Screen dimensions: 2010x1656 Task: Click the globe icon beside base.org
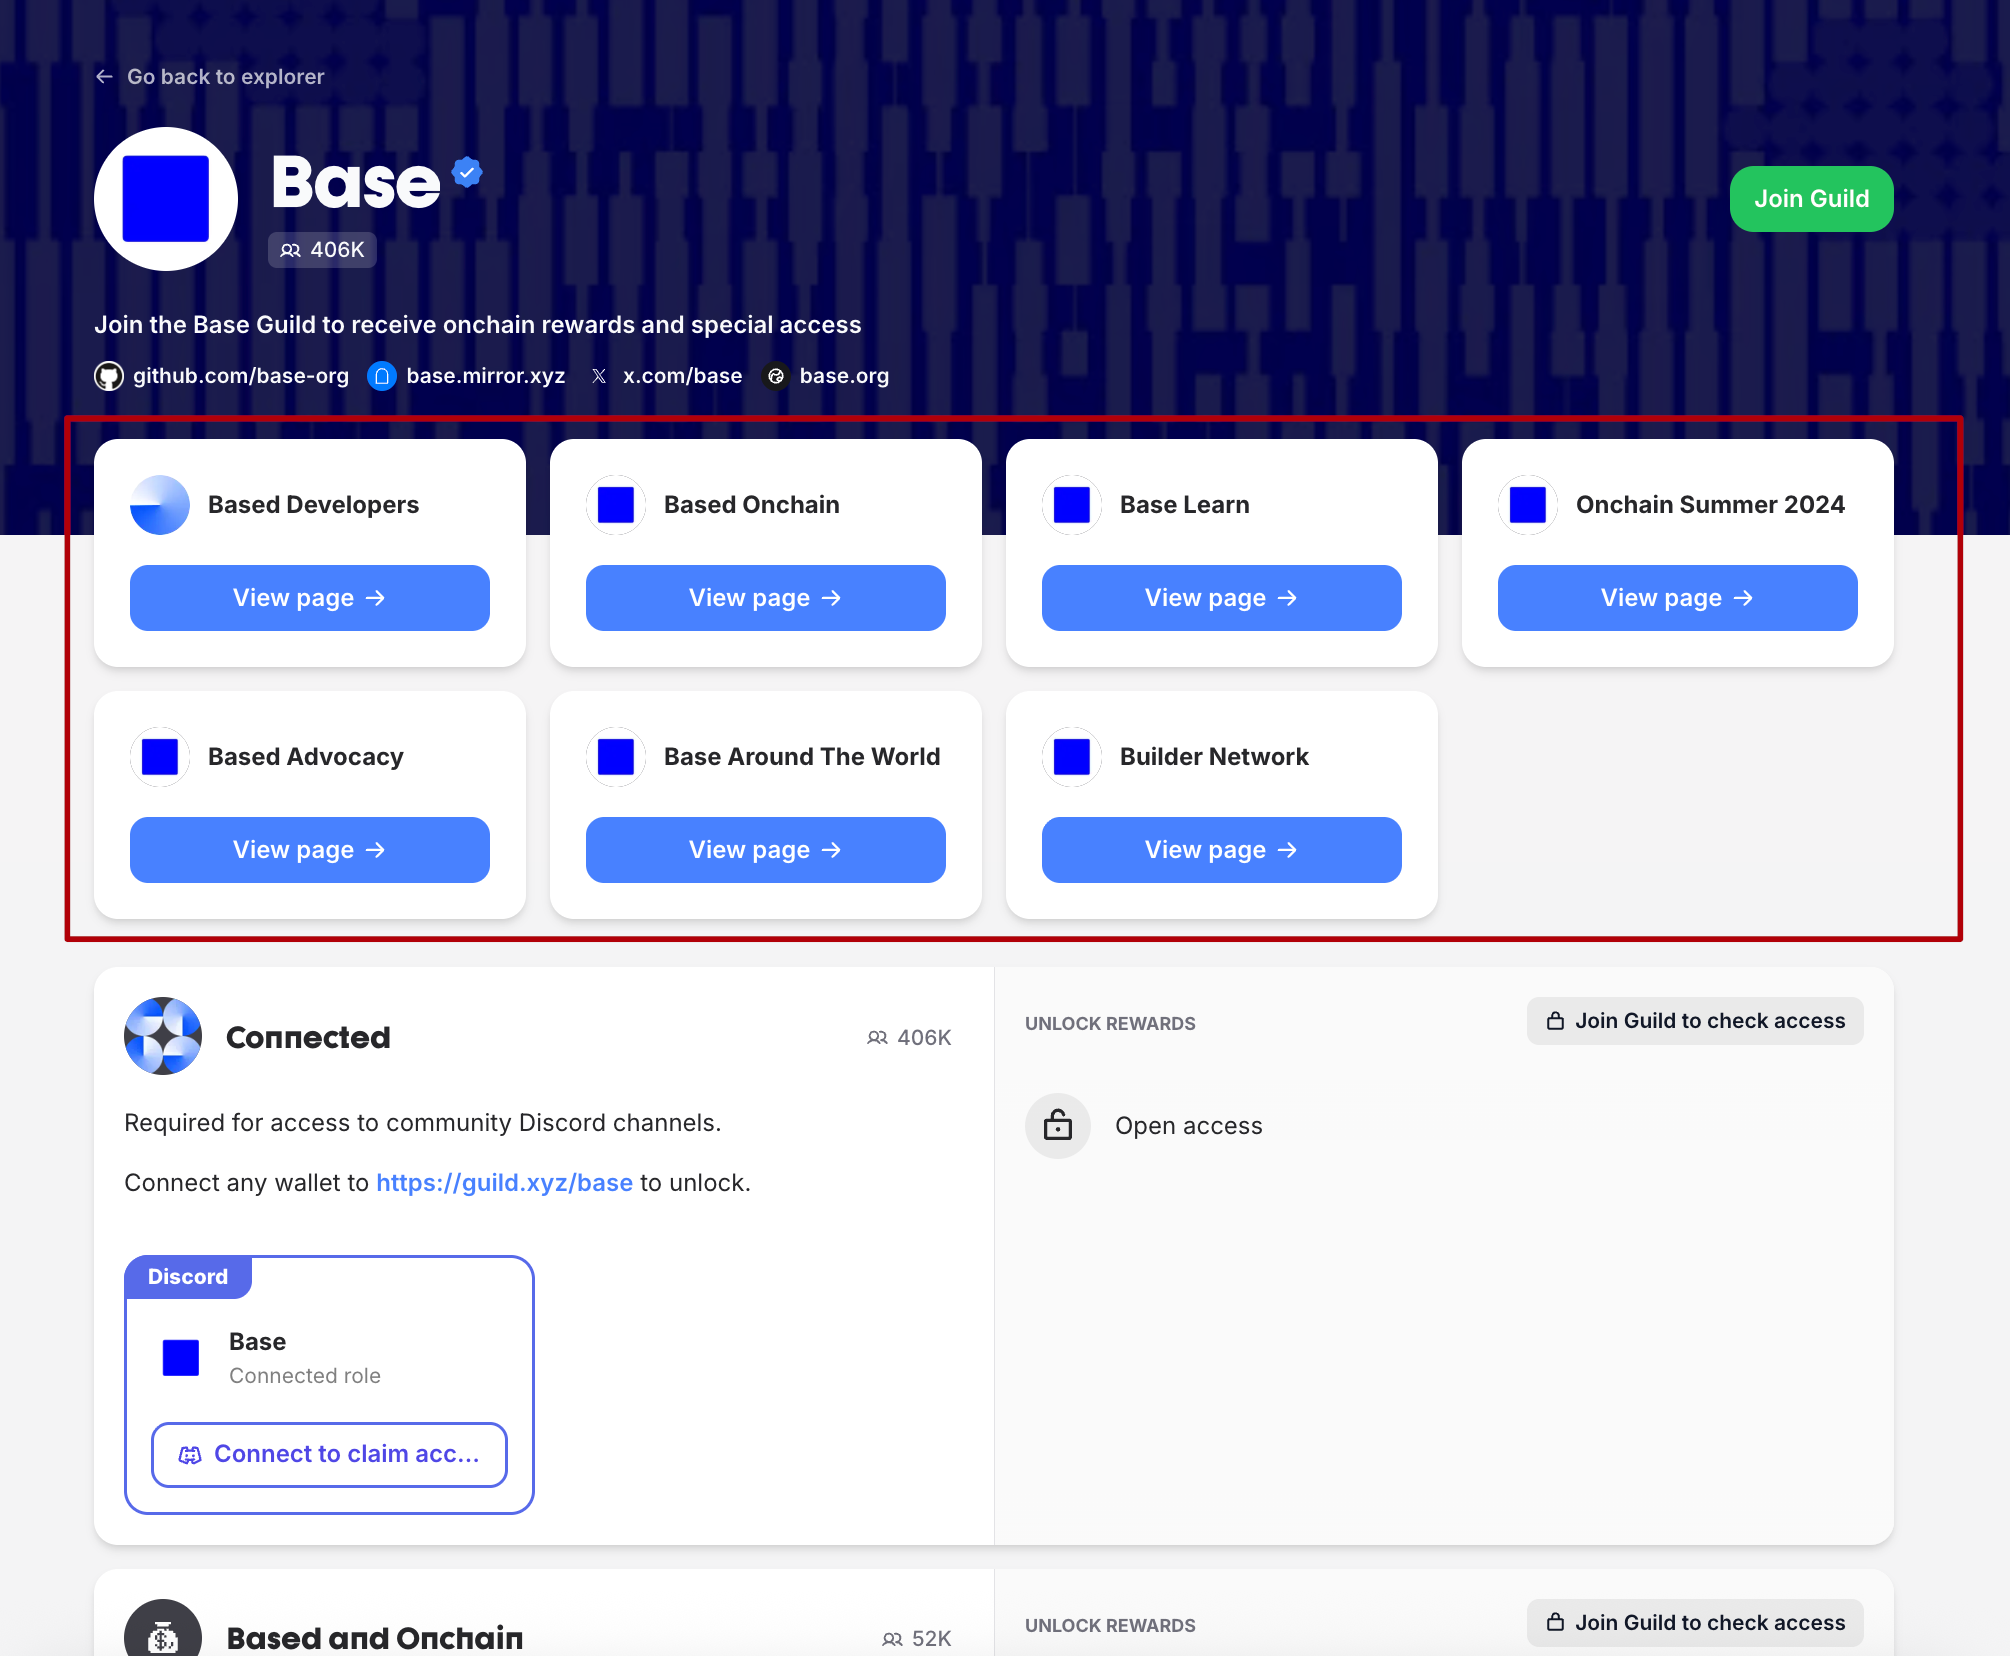point(776,376)
